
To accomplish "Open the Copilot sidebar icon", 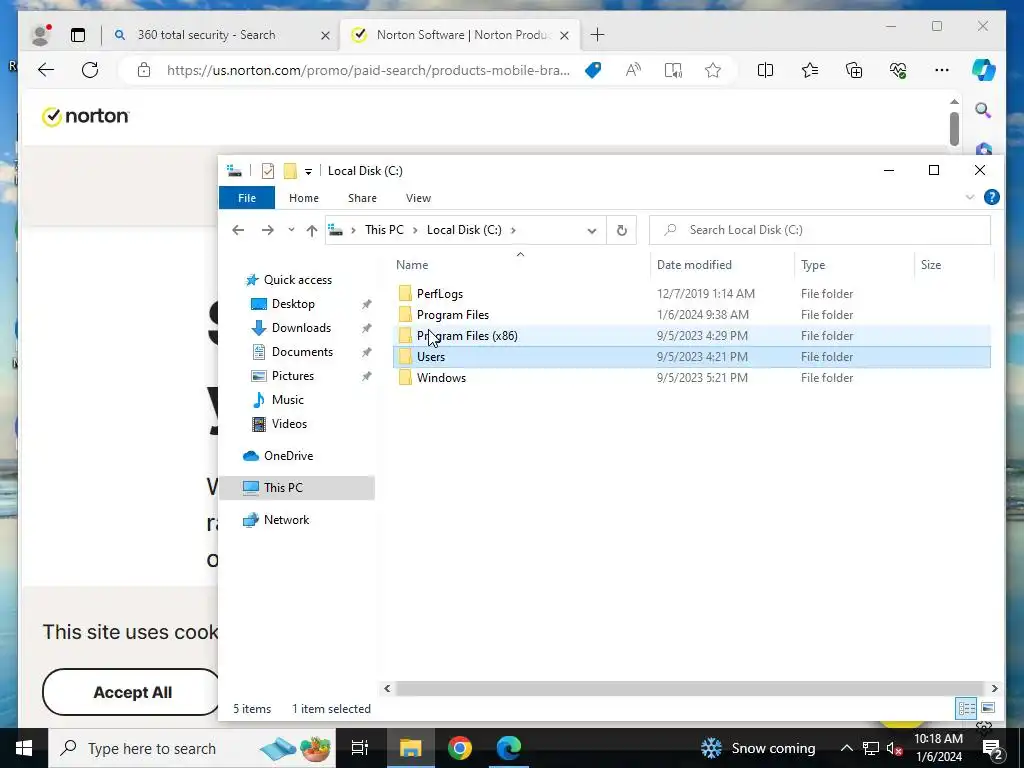I will 984,70.
